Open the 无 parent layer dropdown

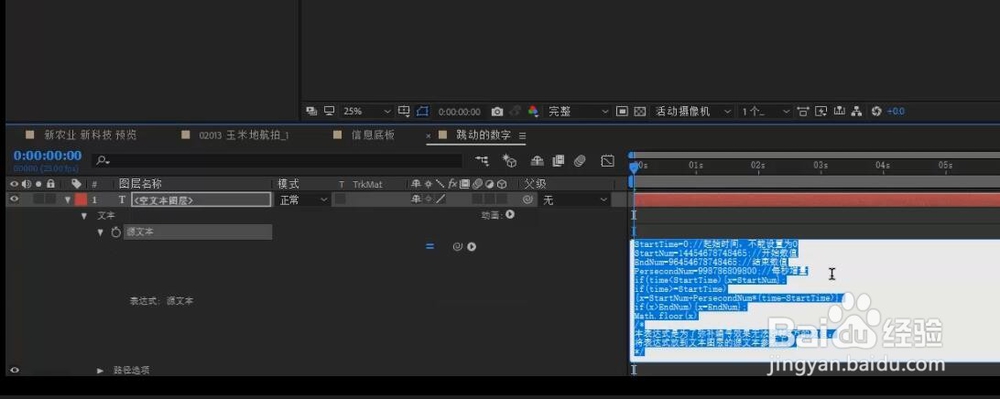[575, 200]
